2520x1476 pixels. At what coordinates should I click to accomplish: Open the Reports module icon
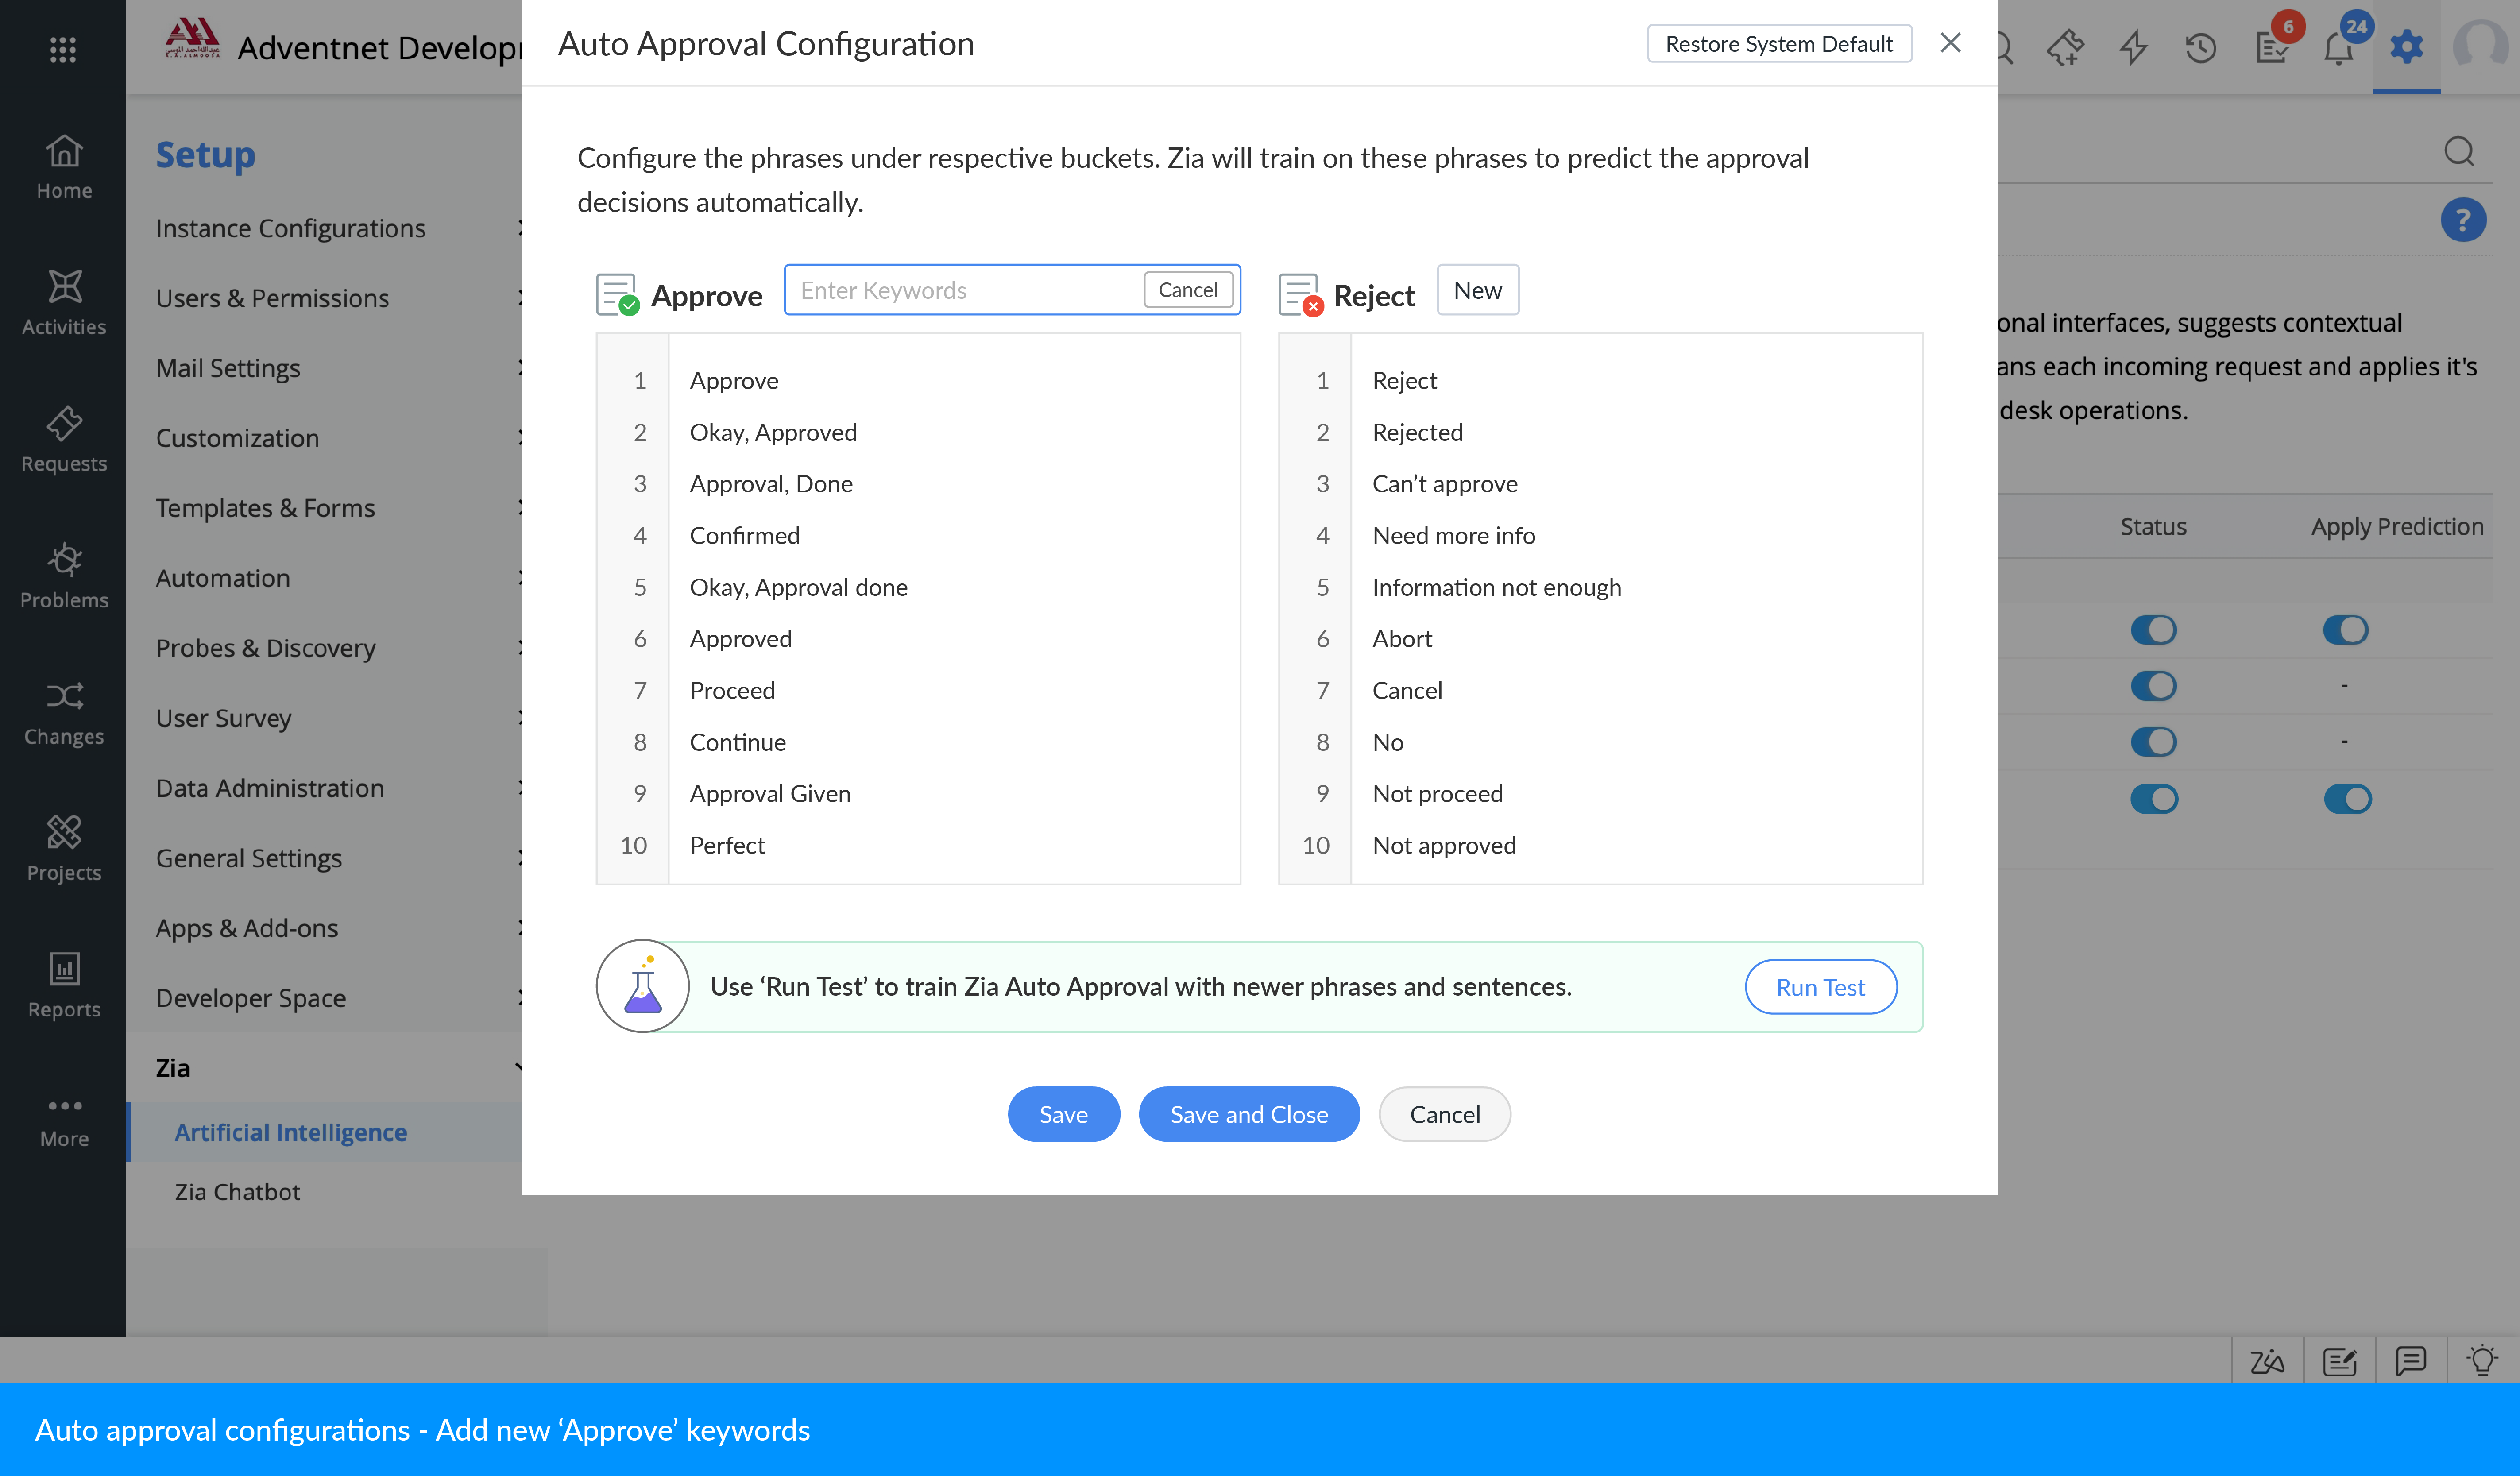click(x=64, y=986)
